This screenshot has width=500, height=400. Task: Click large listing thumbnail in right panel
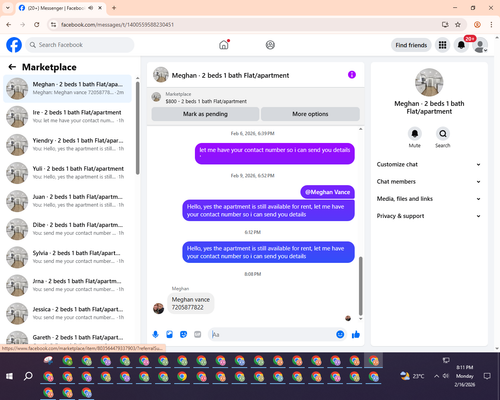pos(429,82)
